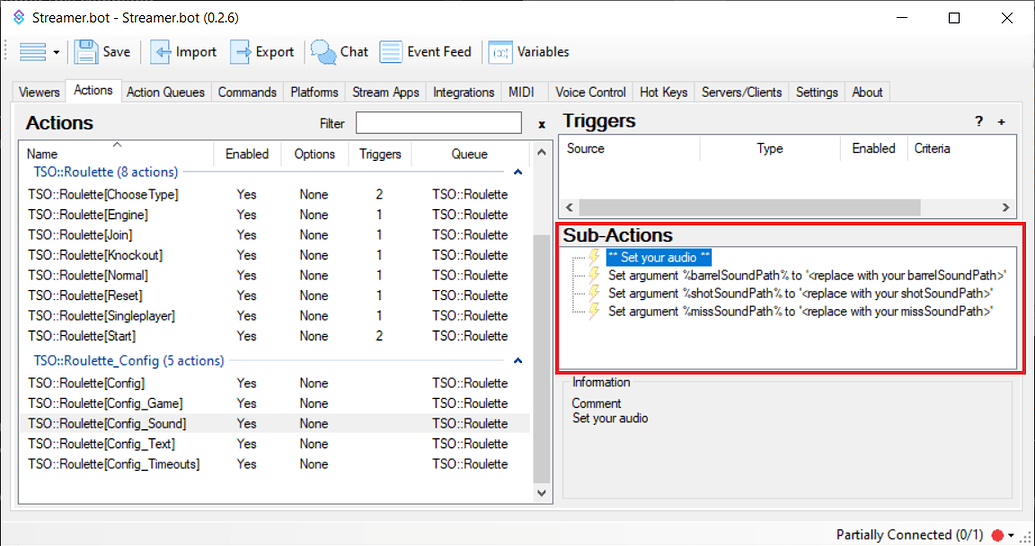Select the Actions tab
The width and height of the screenshot is (1035, 546).
tap(93, 90)
